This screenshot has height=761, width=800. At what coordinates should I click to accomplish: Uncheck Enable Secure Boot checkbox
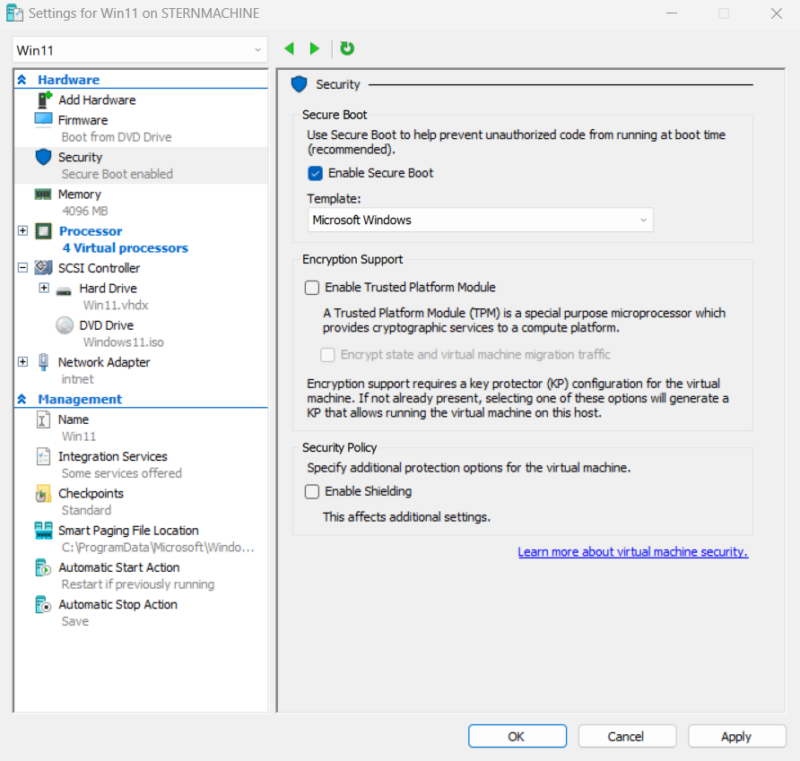pos(315,173)
